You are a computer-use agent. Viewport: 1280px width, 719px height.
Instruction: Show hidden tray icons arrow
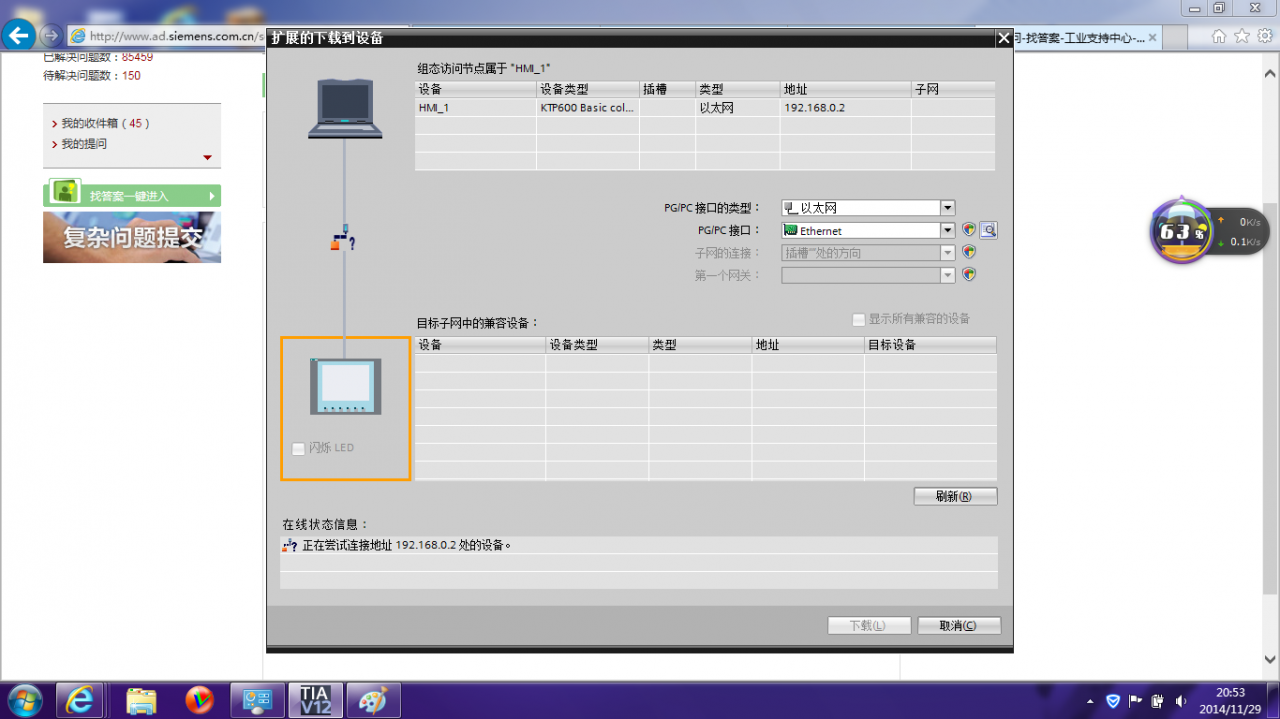[1090, 701]
